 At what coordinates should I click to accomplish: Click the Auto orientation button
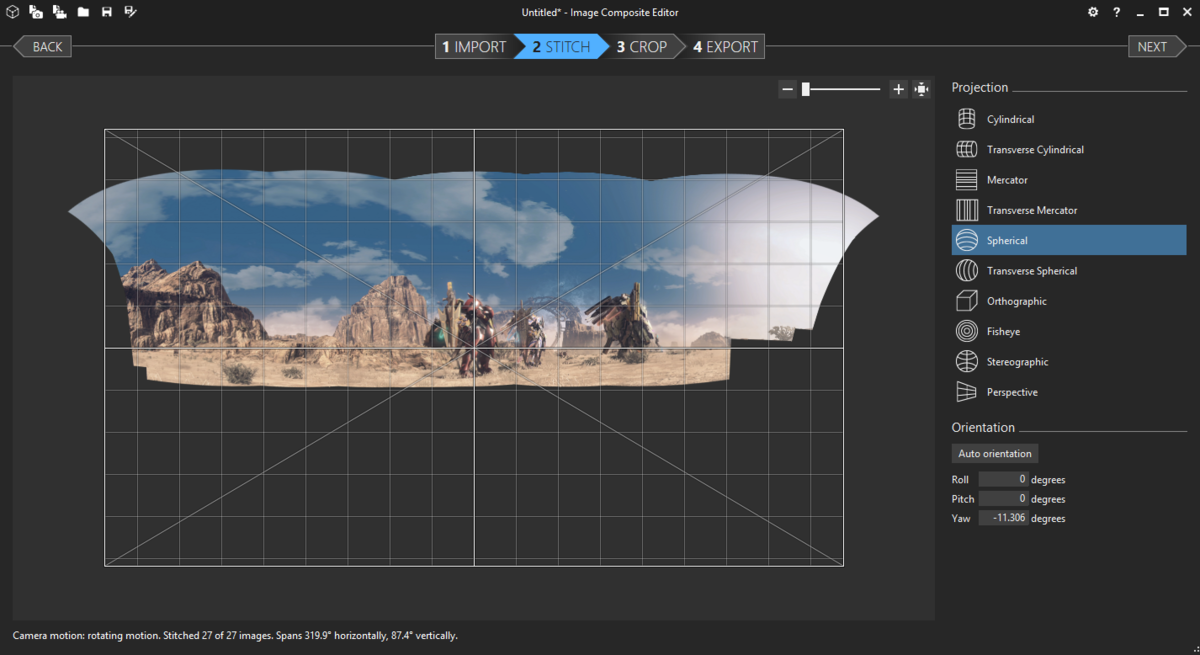(995, 454)
